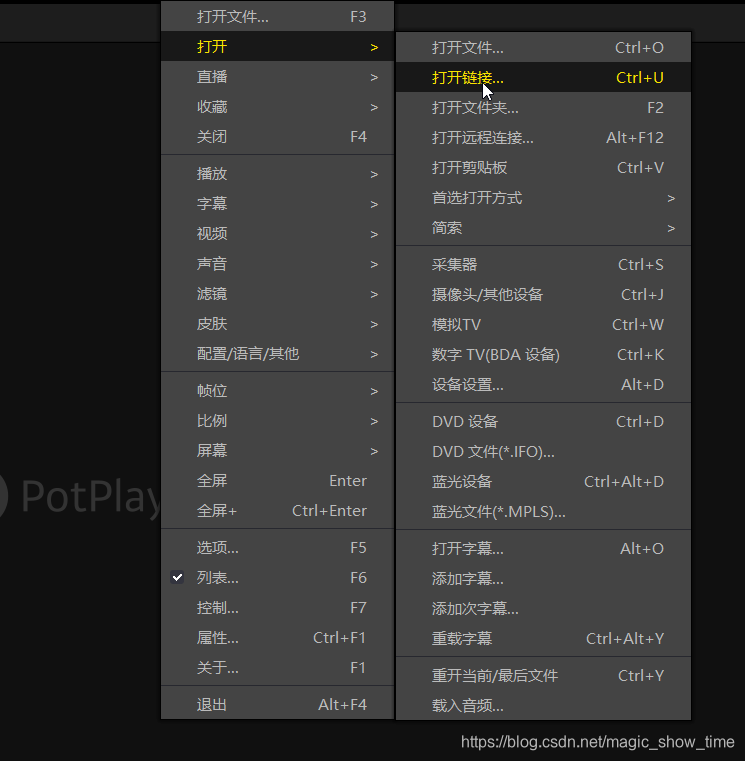Click 打开文件... with F3 shortcut

pos(277,17)
